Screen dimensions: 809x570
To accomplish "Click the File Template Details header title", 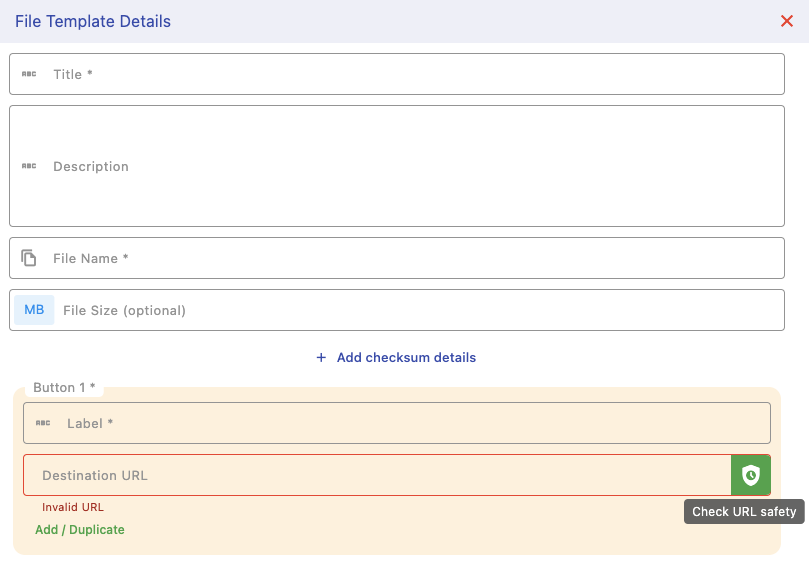I will [93, 21].
